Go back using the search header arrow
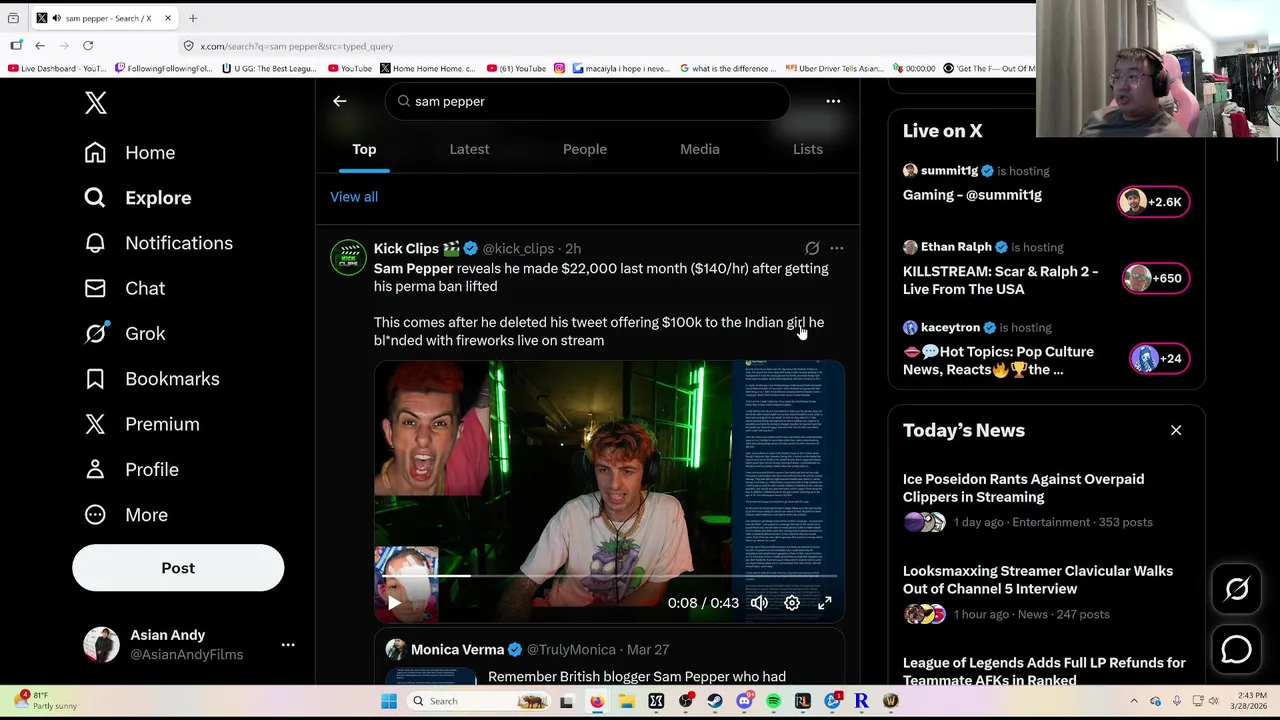 (x=340, y=101)
